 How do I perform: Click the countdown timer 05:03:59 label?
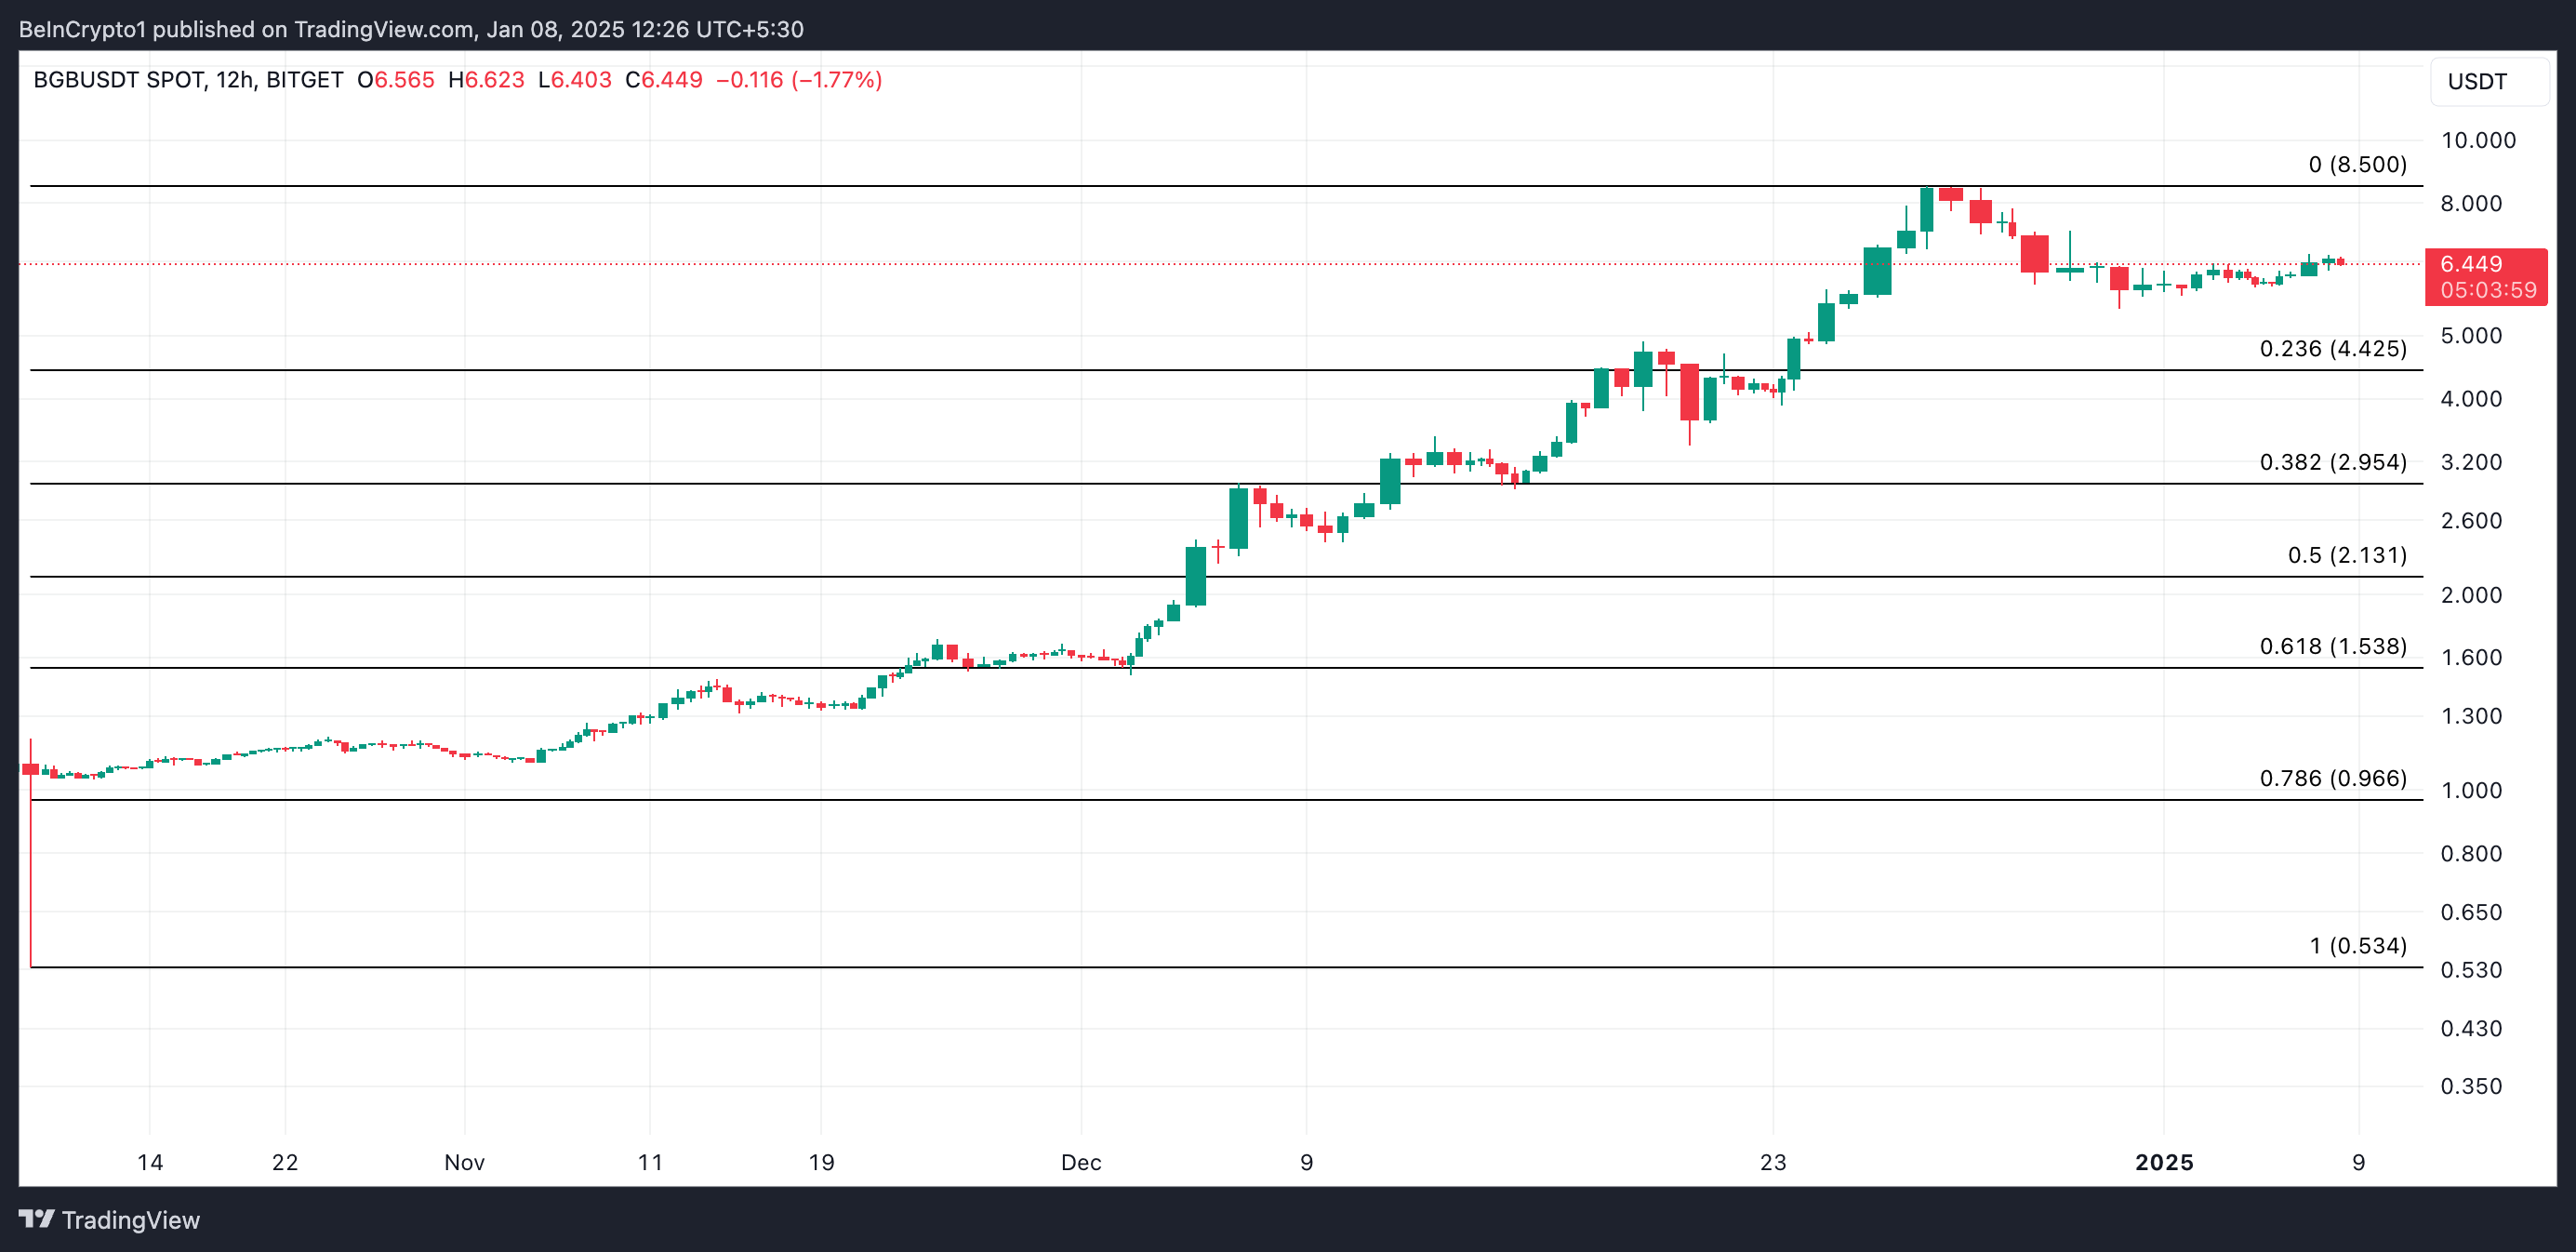pyautogui.click(x=2487, y=290)
